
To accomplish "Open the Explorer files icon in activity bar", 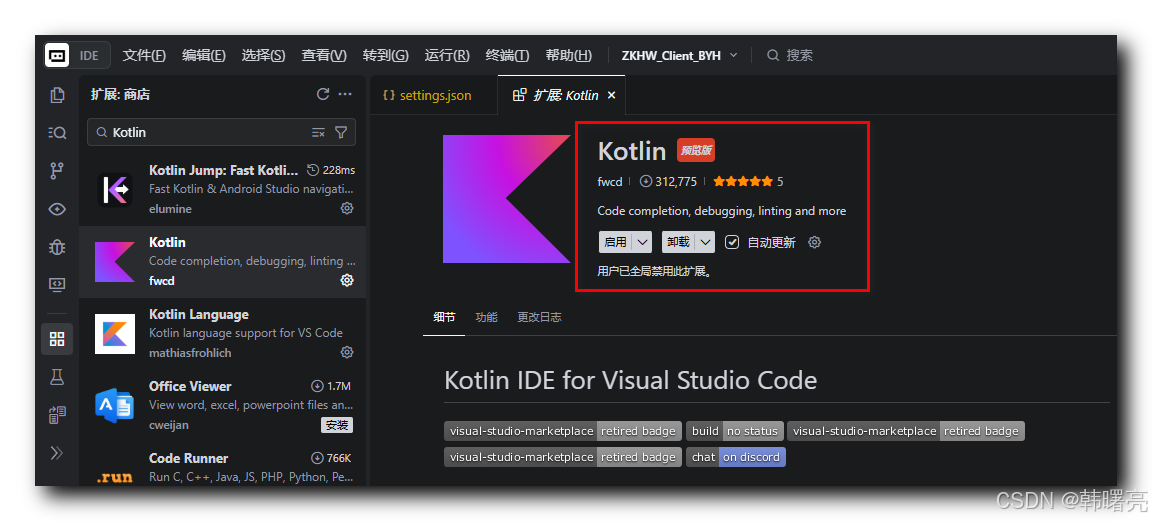I will point(57,95).
